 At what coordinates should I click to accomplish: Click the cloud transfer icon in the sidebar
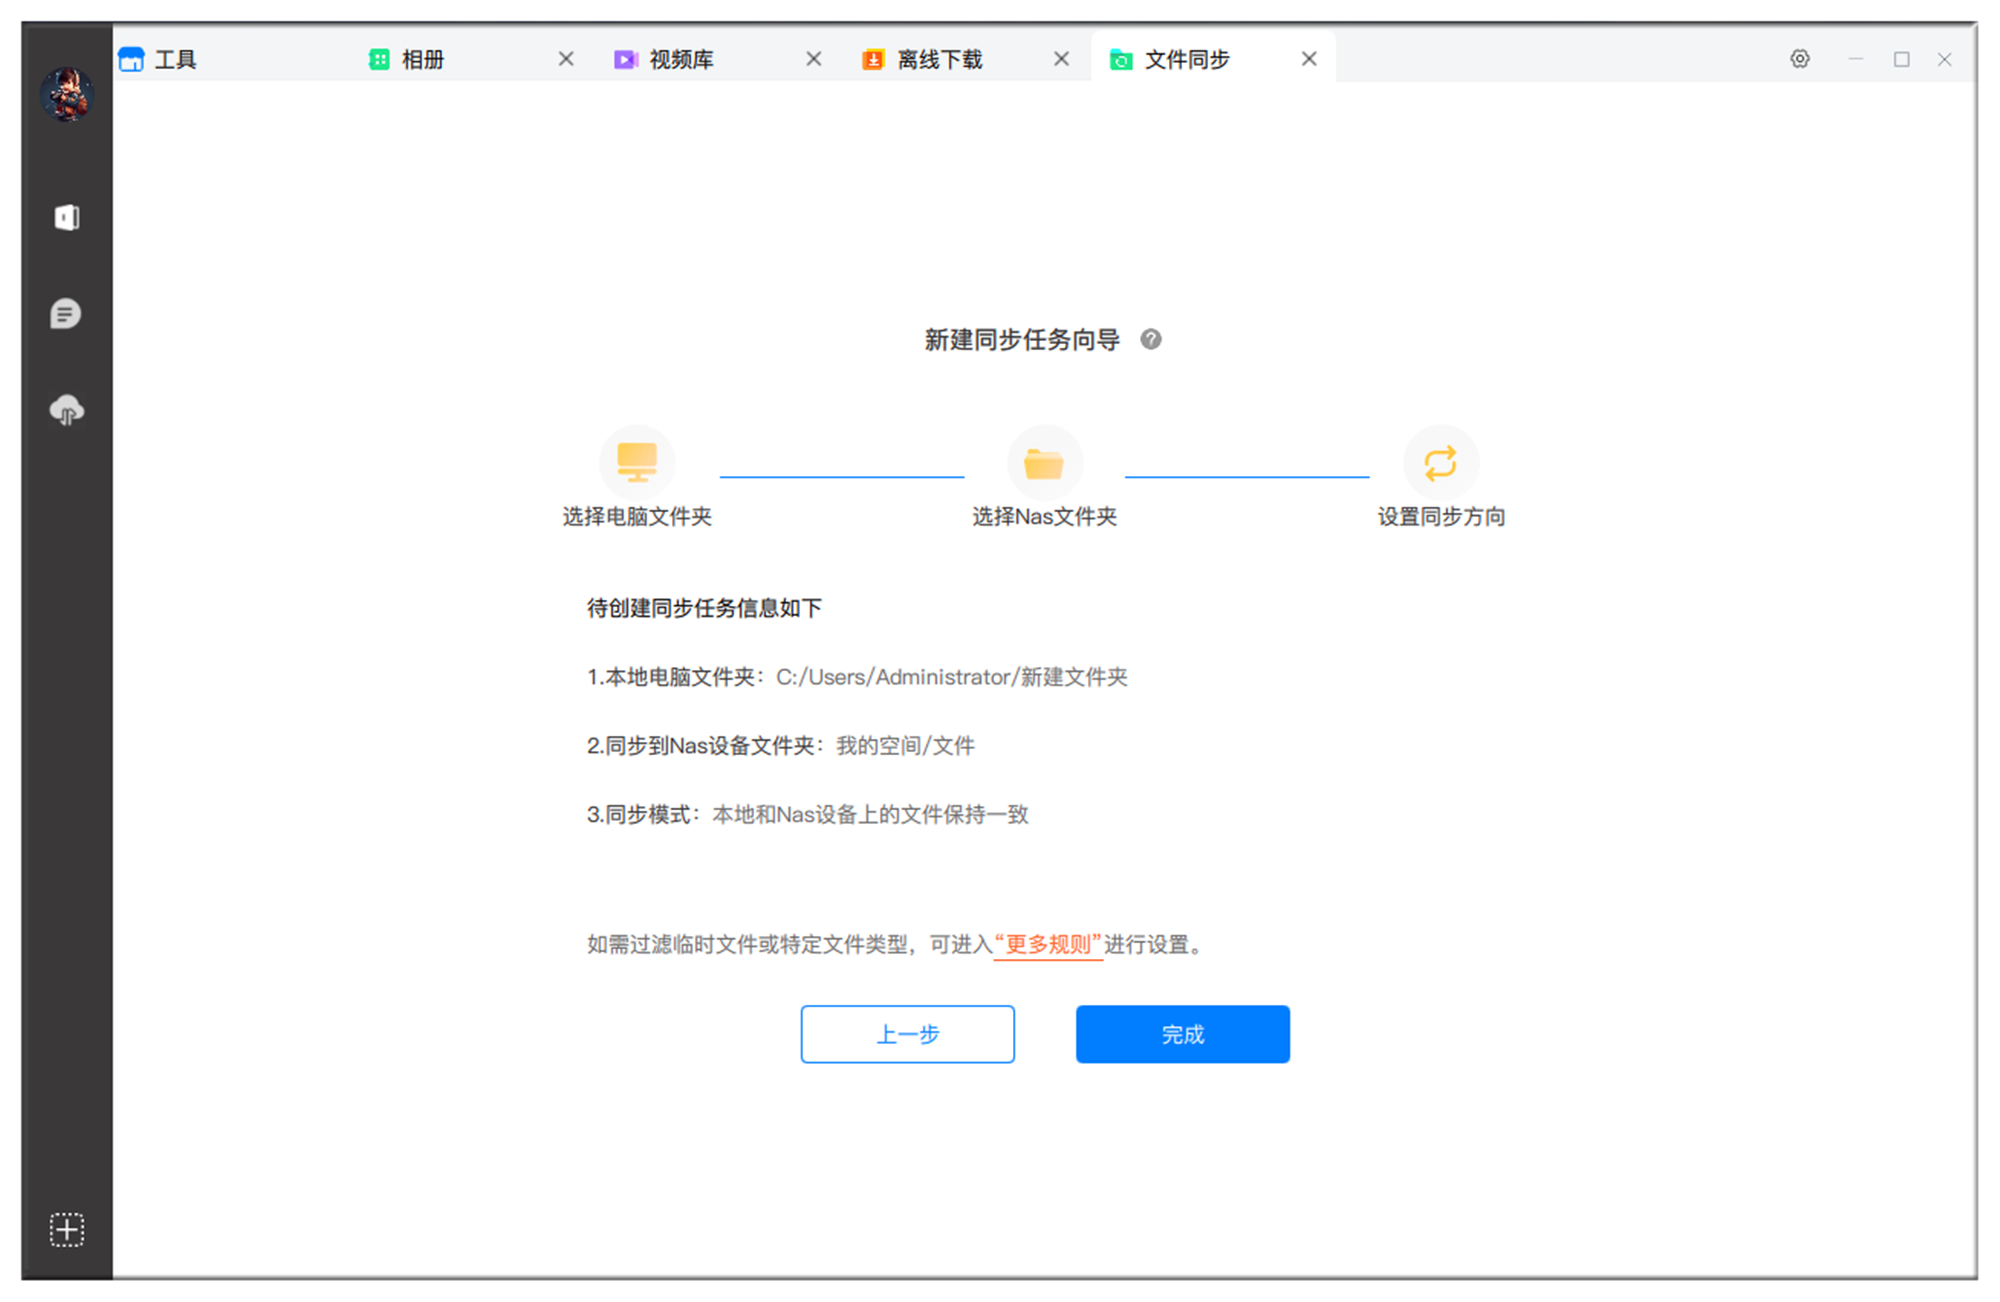66,410
